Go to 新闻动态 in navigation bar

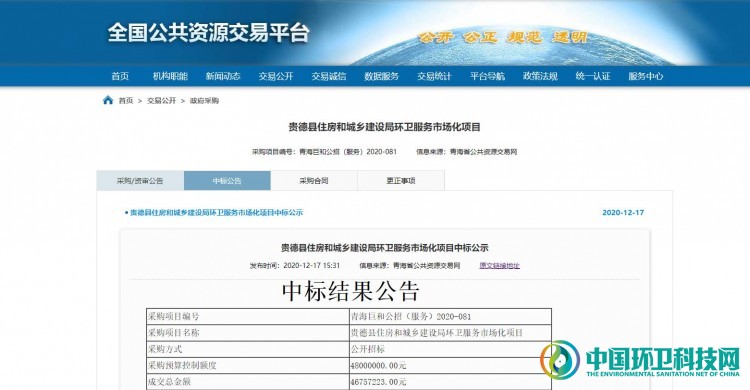pos(223,76)
